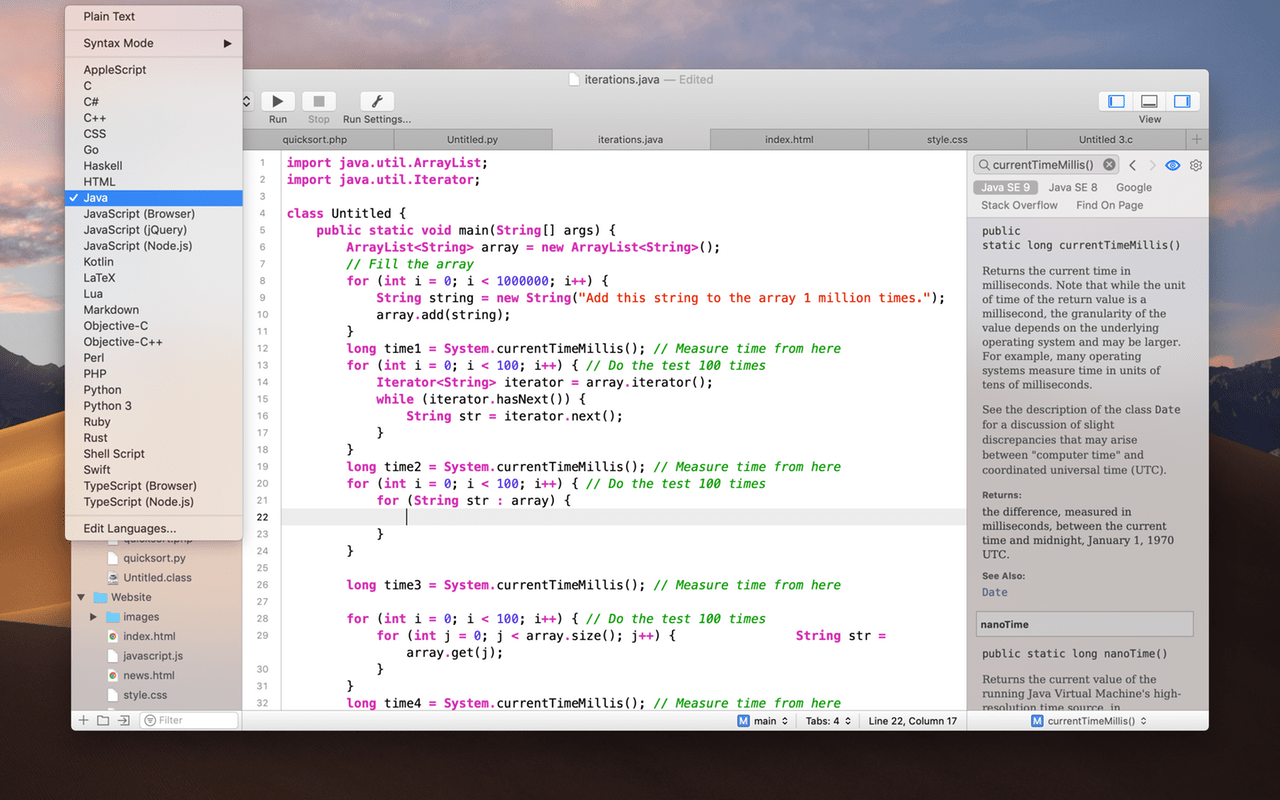Change documentation source from Java SE 9 to Google
1280x800 pixels.
coord(1133,187)
